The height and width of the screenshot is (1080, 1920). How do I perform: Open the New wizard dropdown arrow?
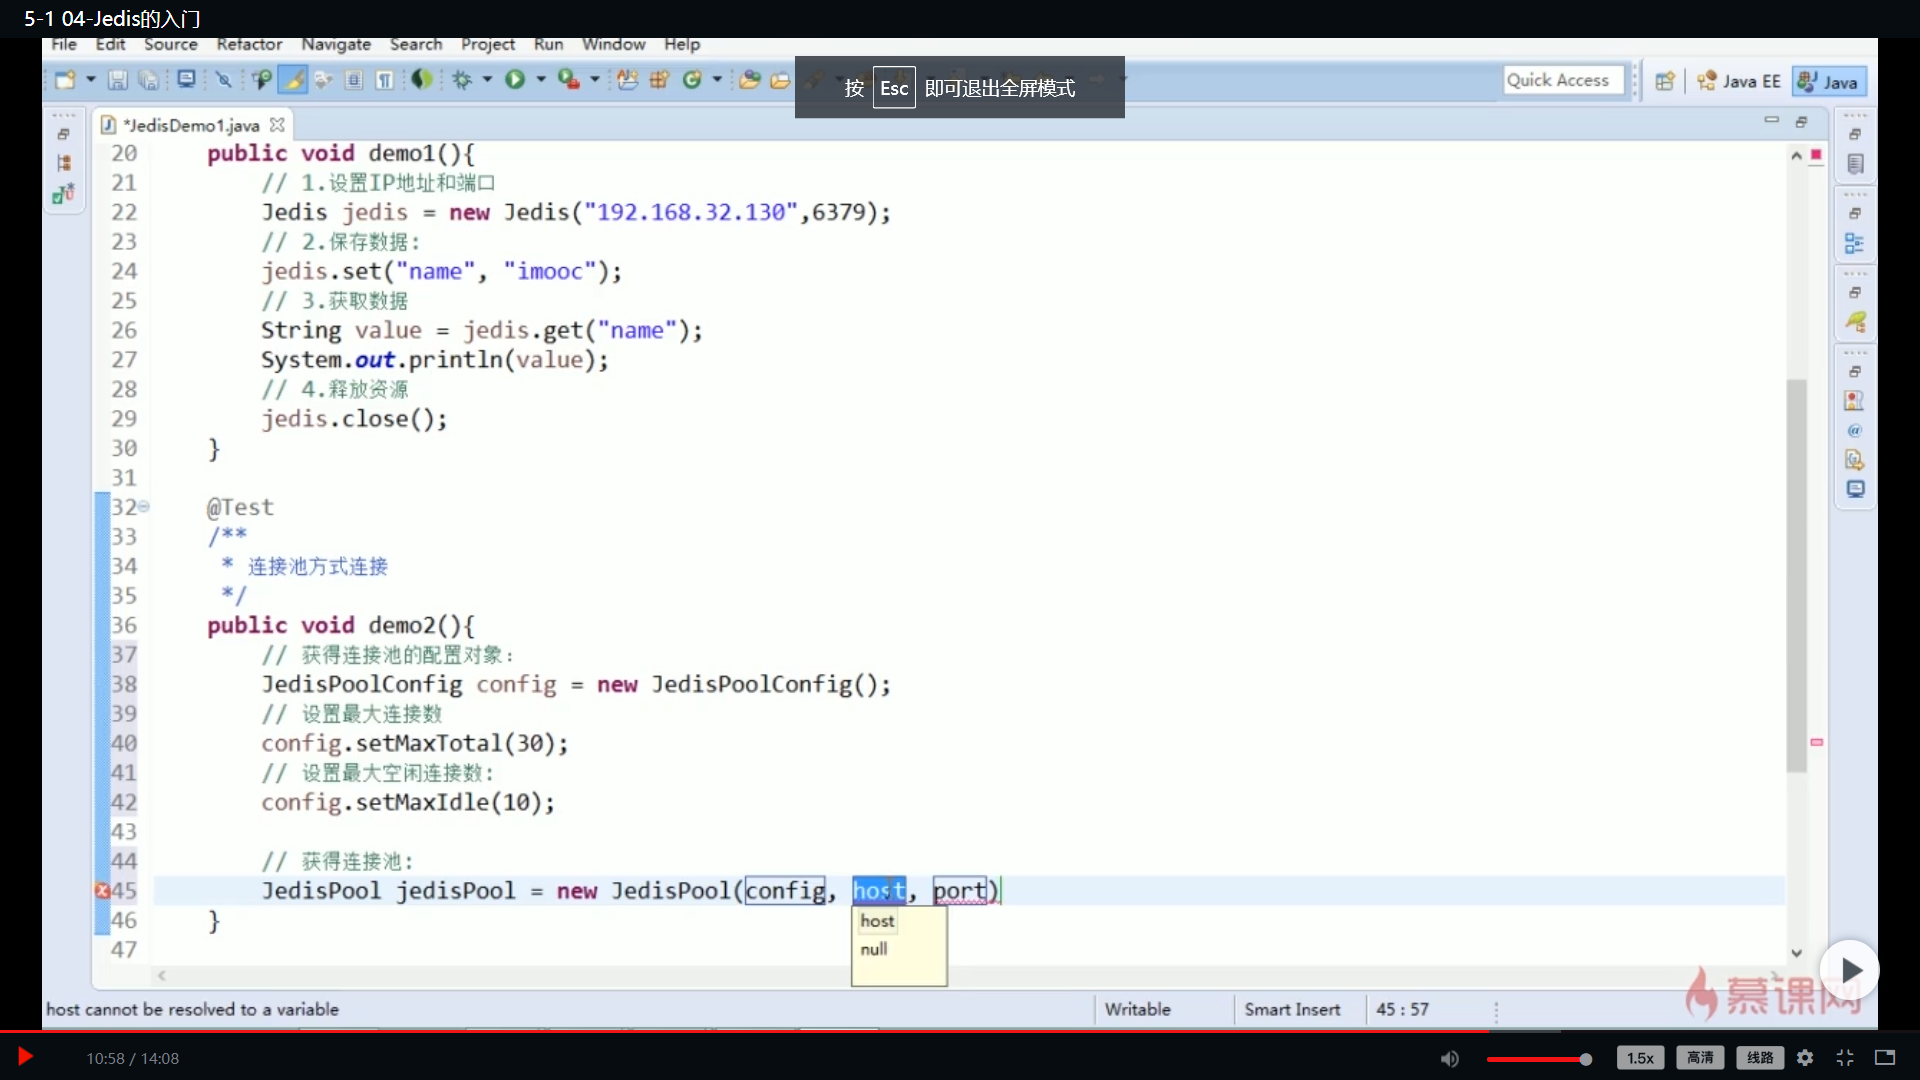(x=91, y=79)
